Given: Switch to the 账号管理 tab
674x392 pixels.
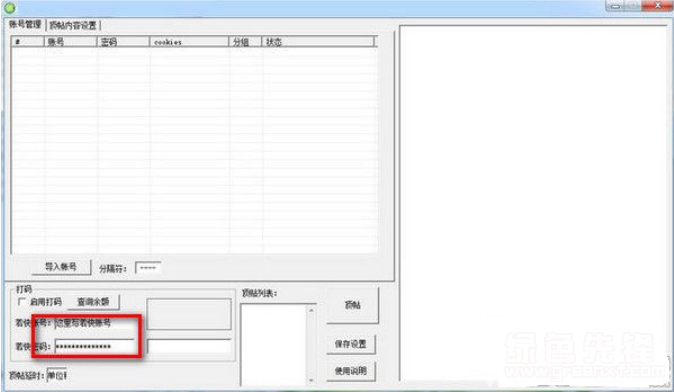Looking at the screenshot, I should [25, 24].
